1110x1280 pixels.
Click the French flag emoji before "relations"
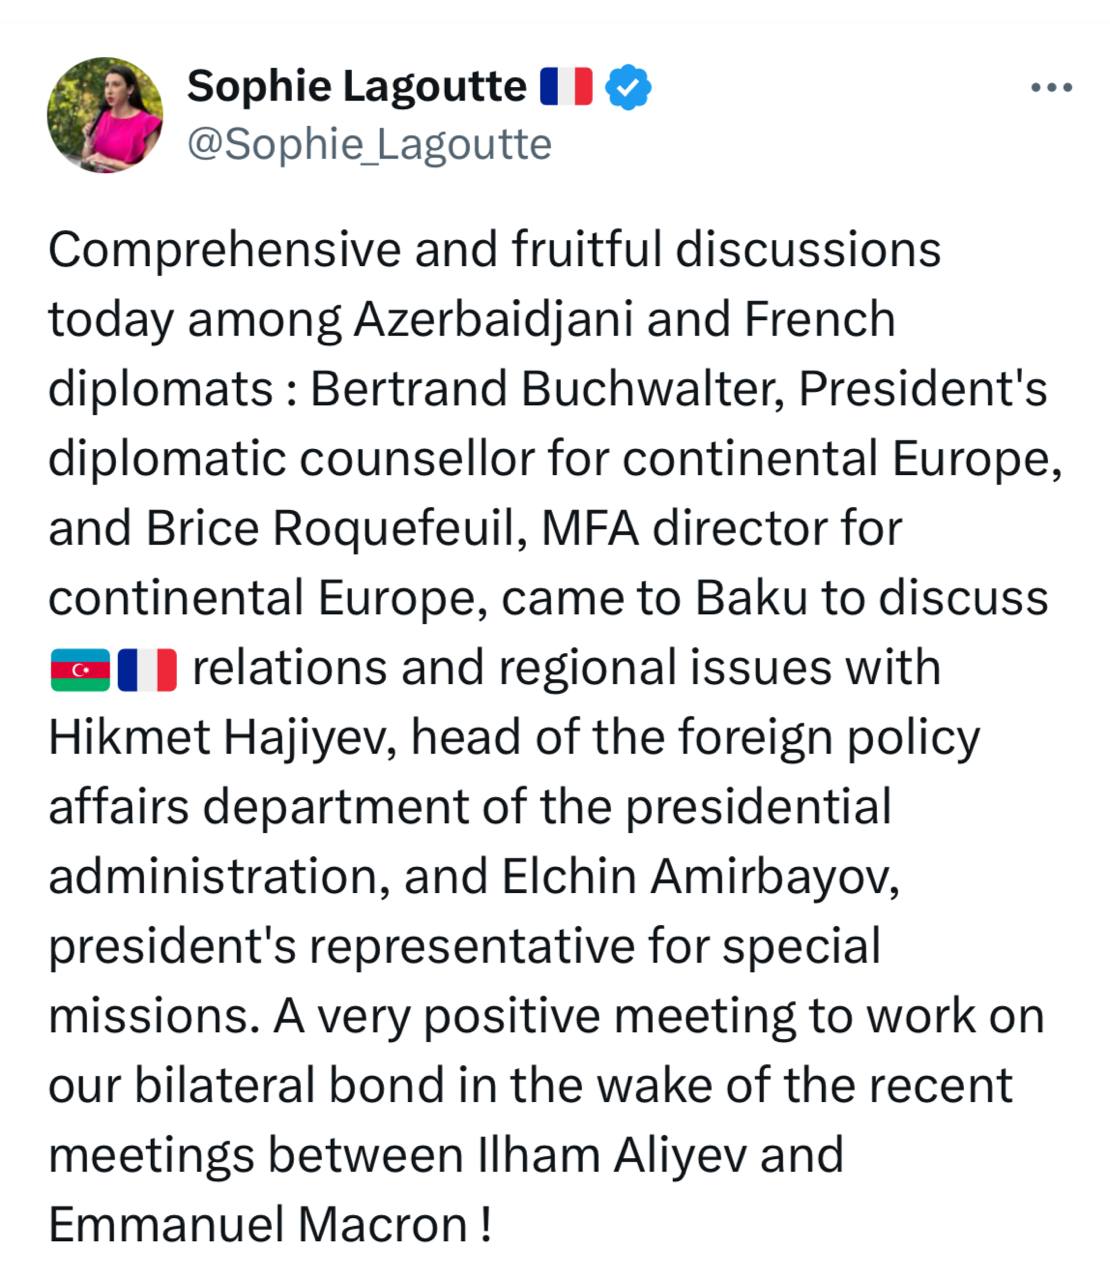click(147, 669)
